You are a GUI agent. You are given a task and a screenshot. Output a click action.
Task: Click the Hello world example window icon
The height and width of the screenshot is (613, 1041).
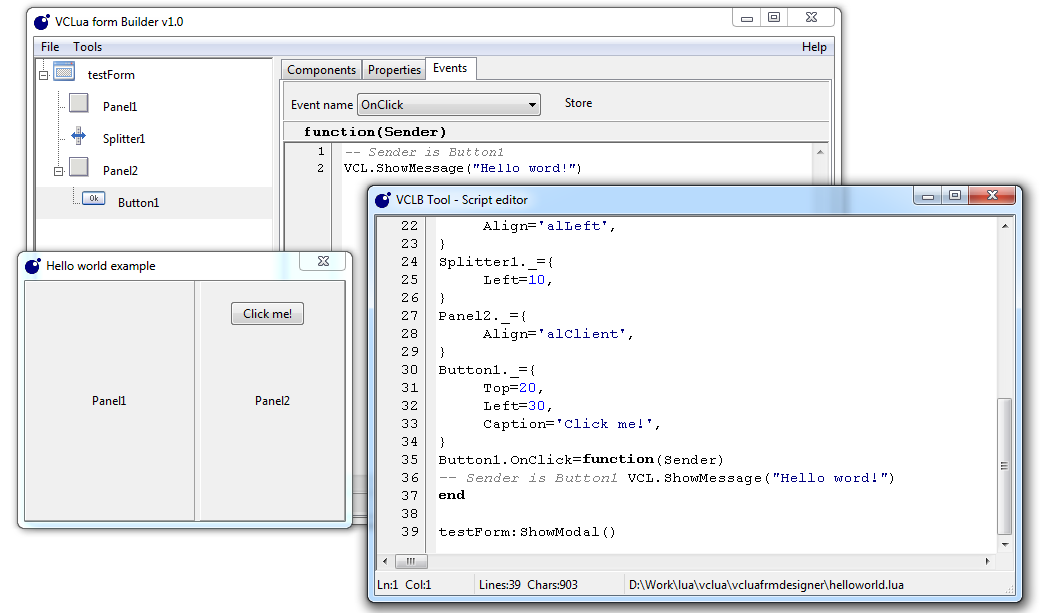click(32, 266)
